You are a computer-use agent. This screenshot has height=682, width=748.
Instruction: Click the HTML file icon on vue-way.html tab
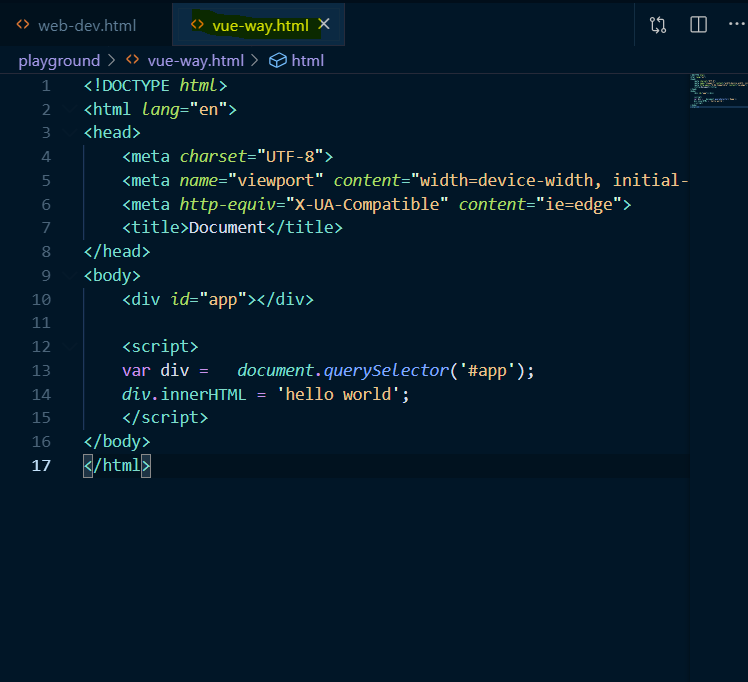[197, 24]
